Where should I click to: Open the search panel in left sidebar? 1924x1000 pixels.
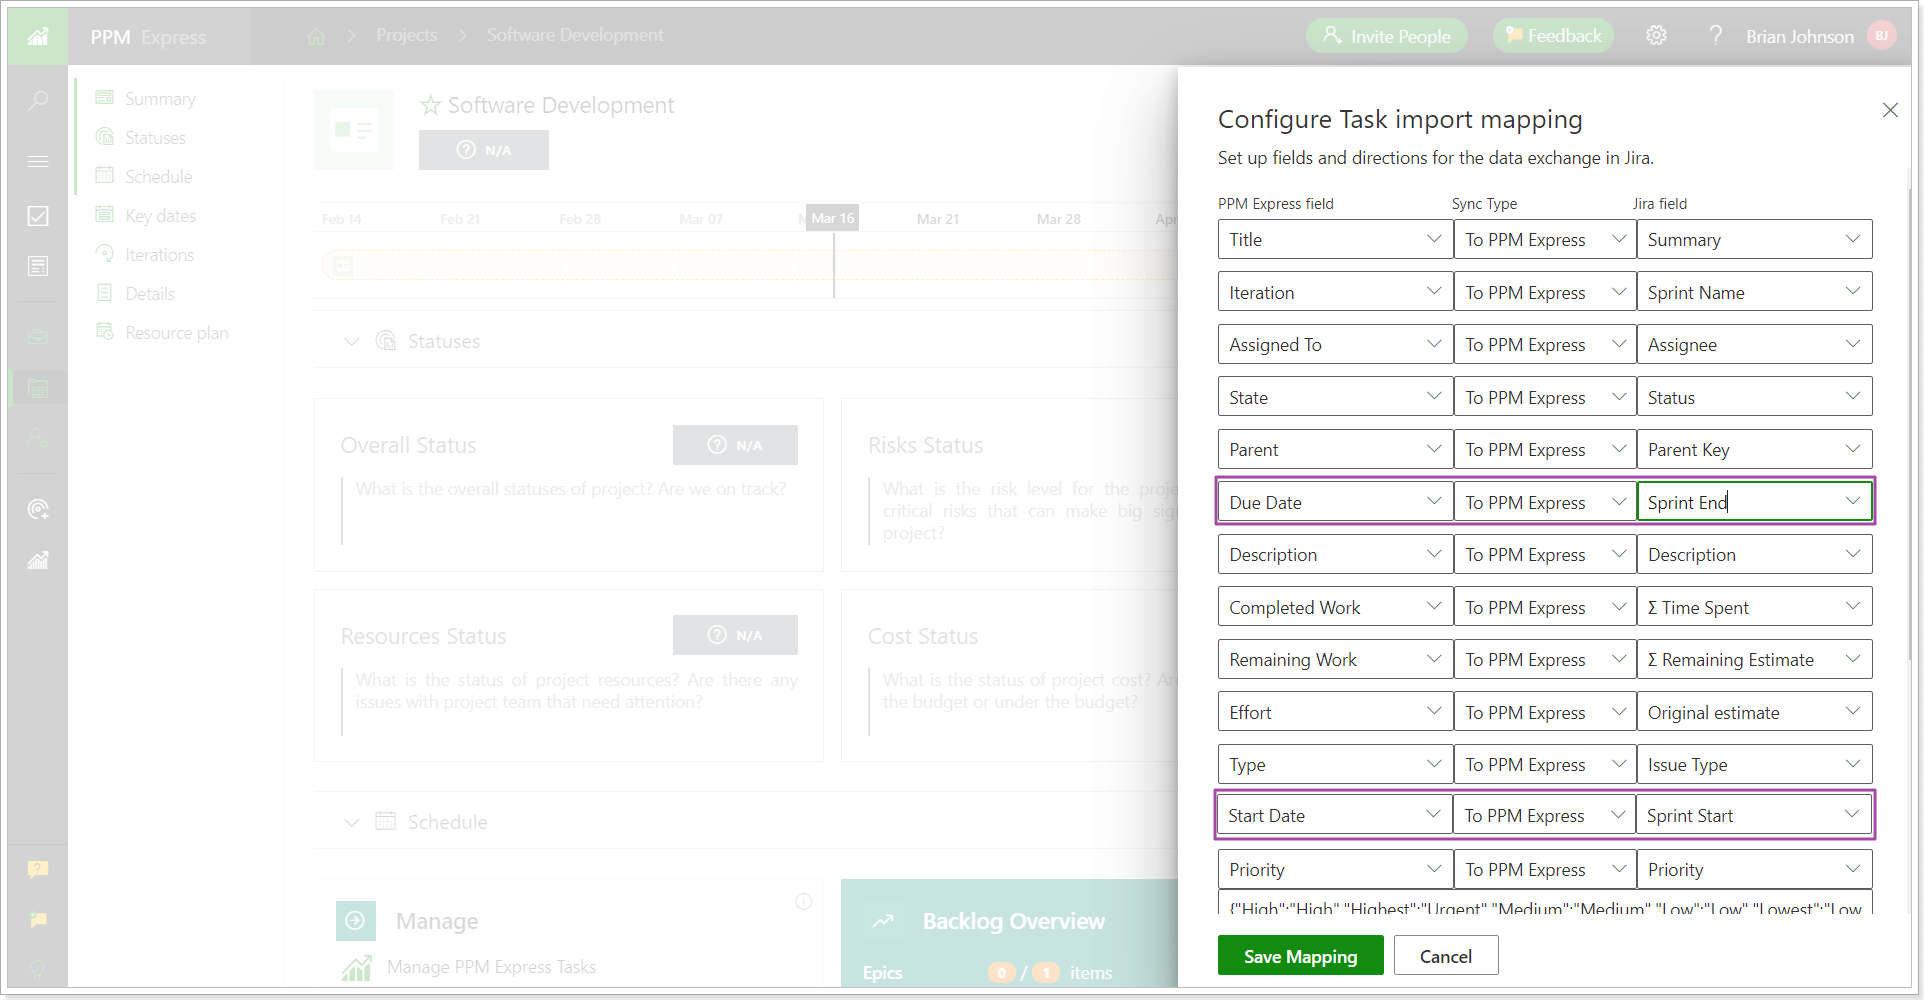coord(38,100)
